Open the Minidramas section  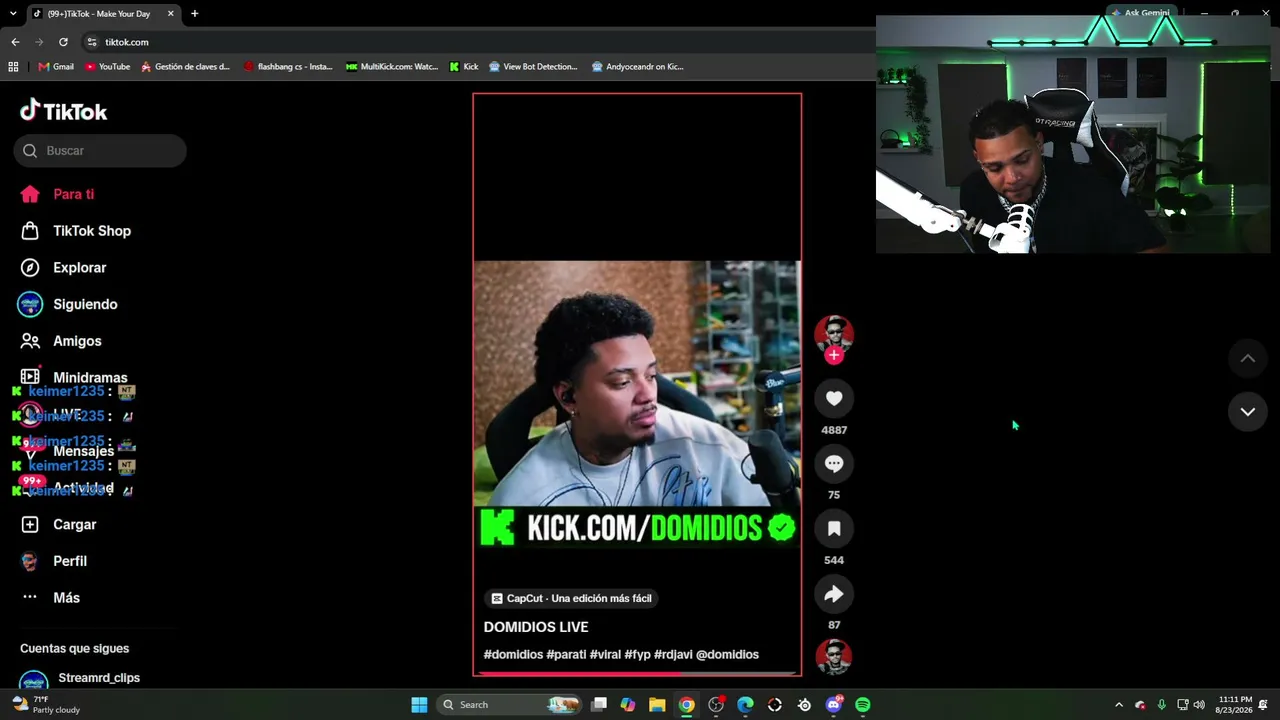(90, 377)
